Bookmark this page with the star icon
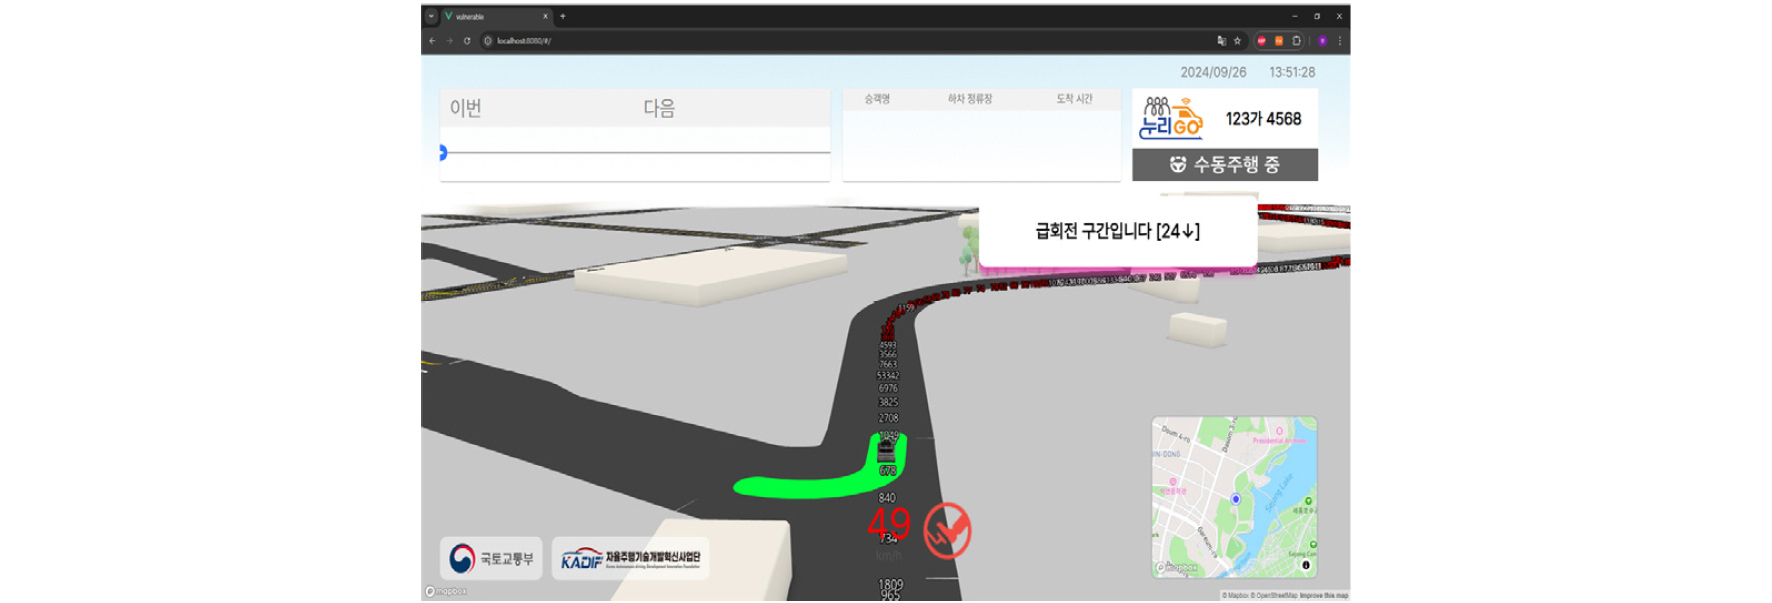1772x603 pixels. [1237, 41]
